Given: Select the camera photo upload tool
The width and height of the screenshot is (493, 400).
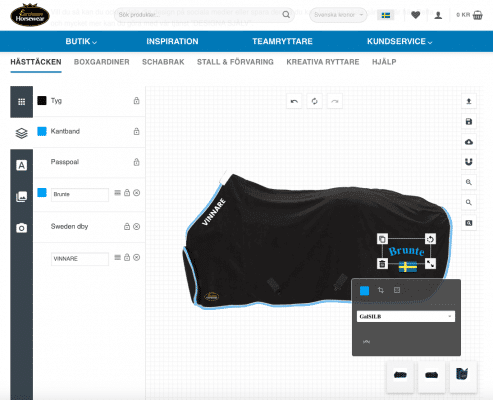Looking at the screenshot, I should [22, 228].
